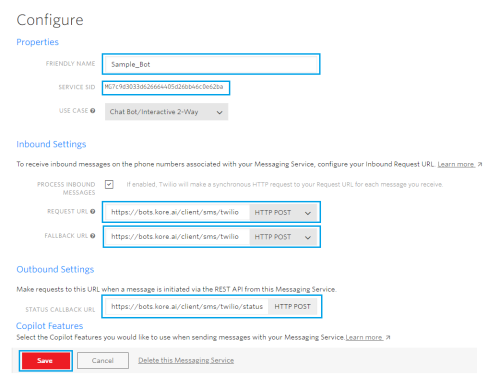Open the Copilot Features Learn more link
The height and width of the screenshot is (375, 500).
[x=364, y=338]
